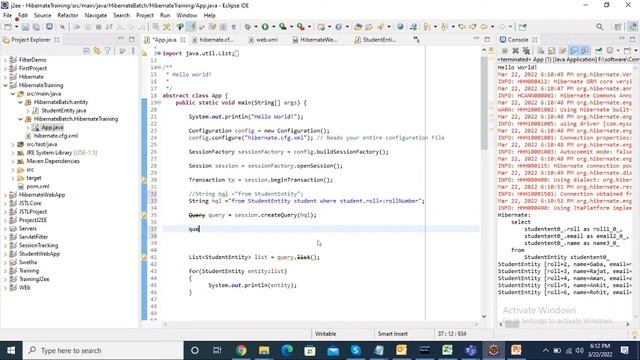
Task: Toggle Word Wrap in Console toolbar
Action: point(562,51)
